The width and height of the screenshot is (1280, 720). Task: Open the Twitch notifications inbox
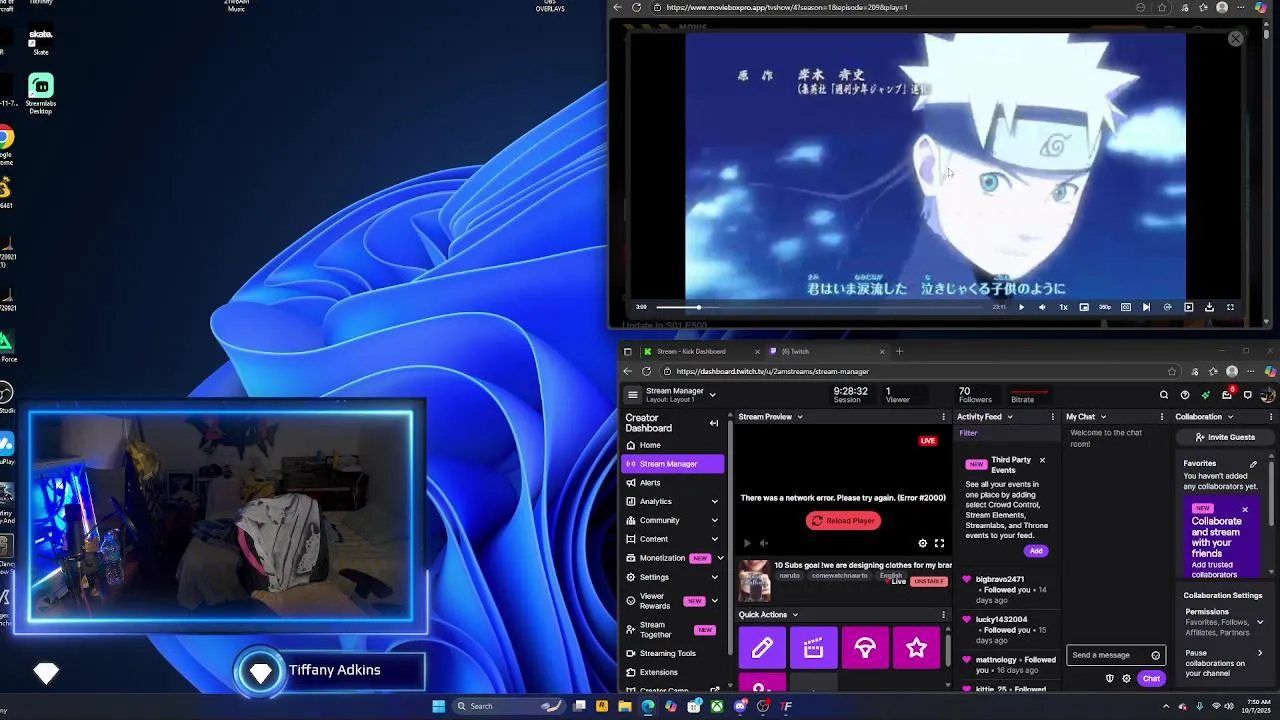(1227, 395)
